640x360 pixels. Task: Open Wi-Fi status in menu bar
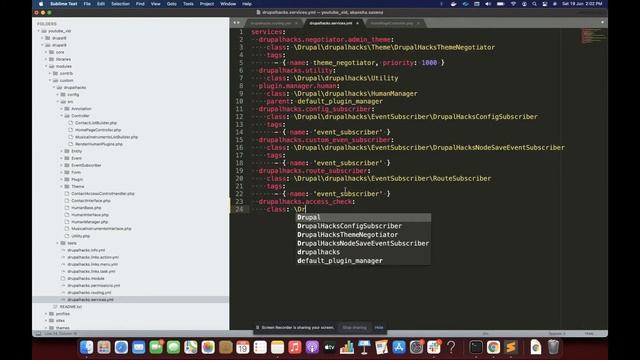(513, 4)
